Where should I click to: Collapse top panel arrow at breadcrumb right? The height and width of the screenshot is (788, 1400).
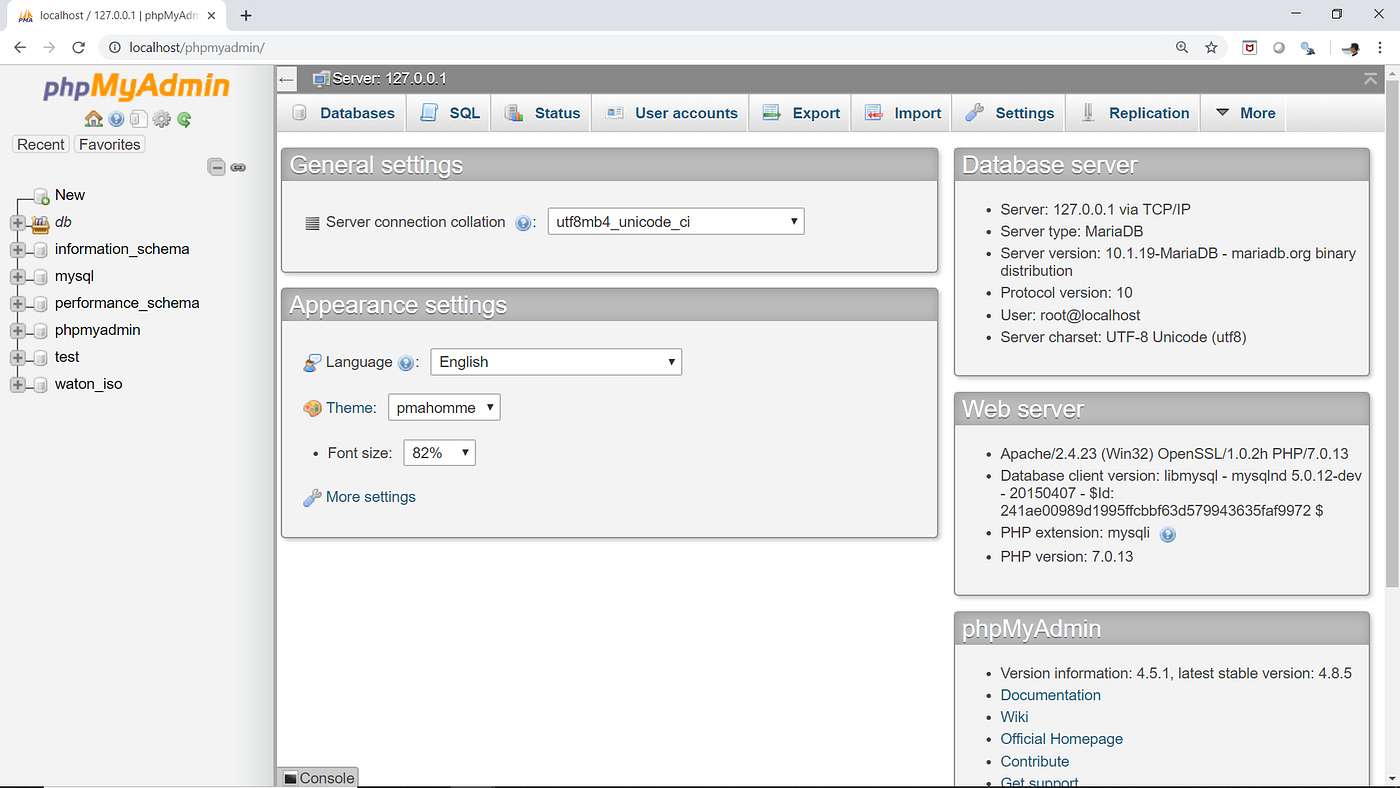[1370, 78]
